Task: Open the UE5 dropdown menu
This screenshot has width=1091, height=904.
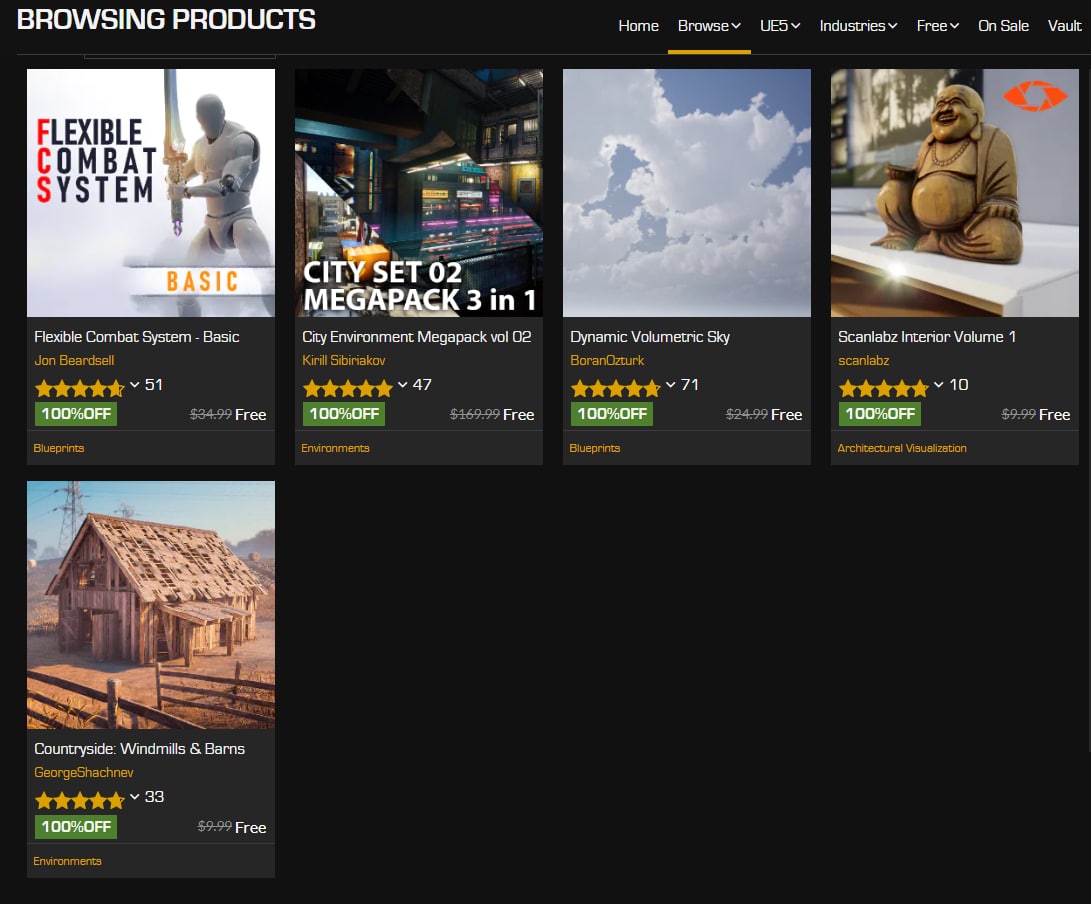Action: 780,26
